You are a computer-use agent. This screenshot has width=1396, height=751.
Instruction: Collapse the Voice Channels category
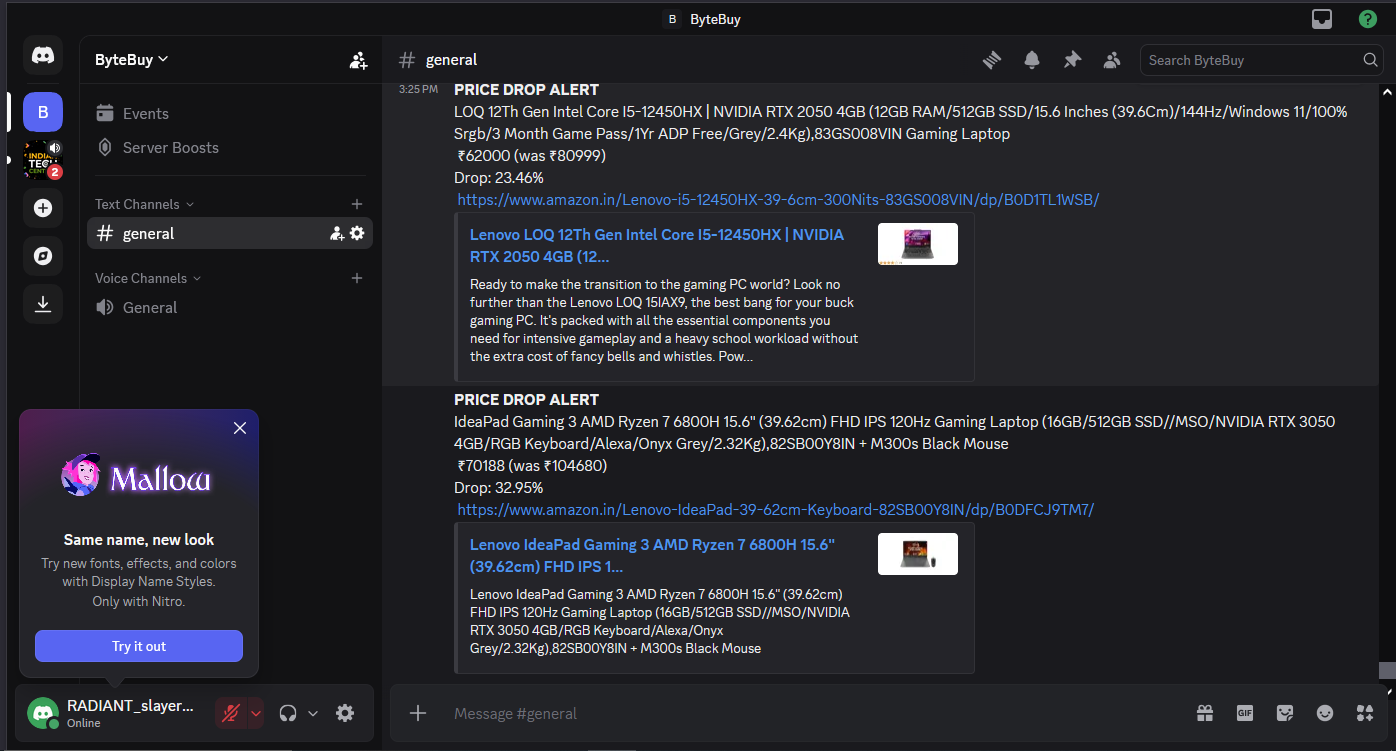click(141, 277)
